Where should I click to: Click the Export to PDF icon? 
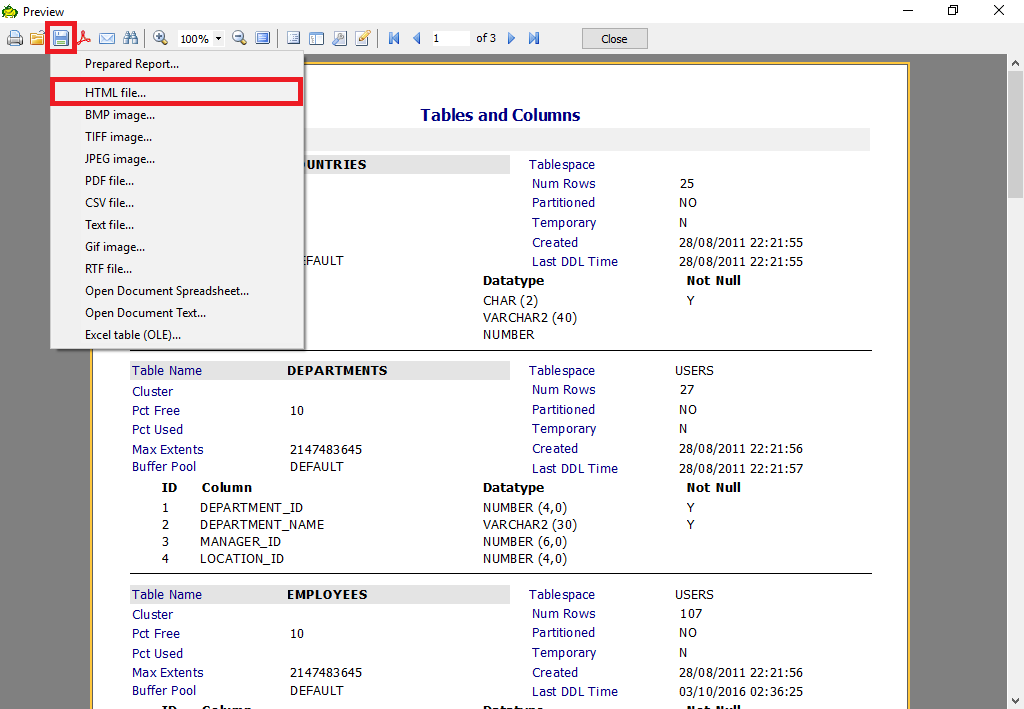tap(85, 39)
